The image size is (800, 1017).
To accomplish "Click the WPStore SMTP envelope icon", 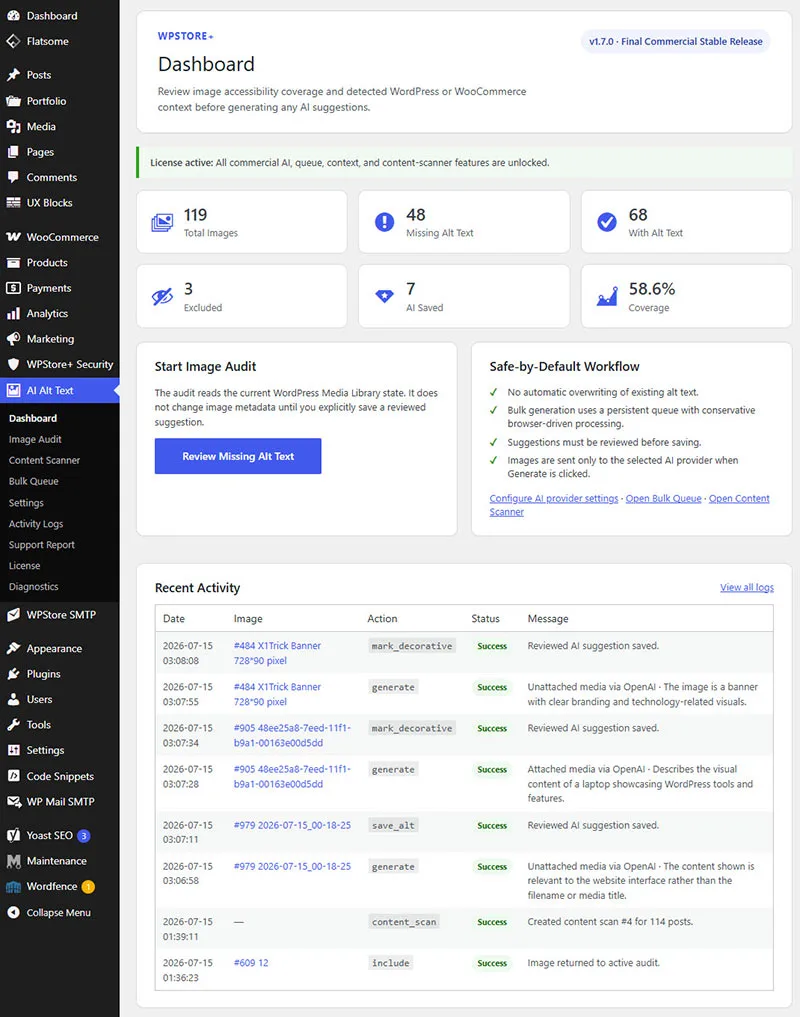I will [x=13, y=614].
